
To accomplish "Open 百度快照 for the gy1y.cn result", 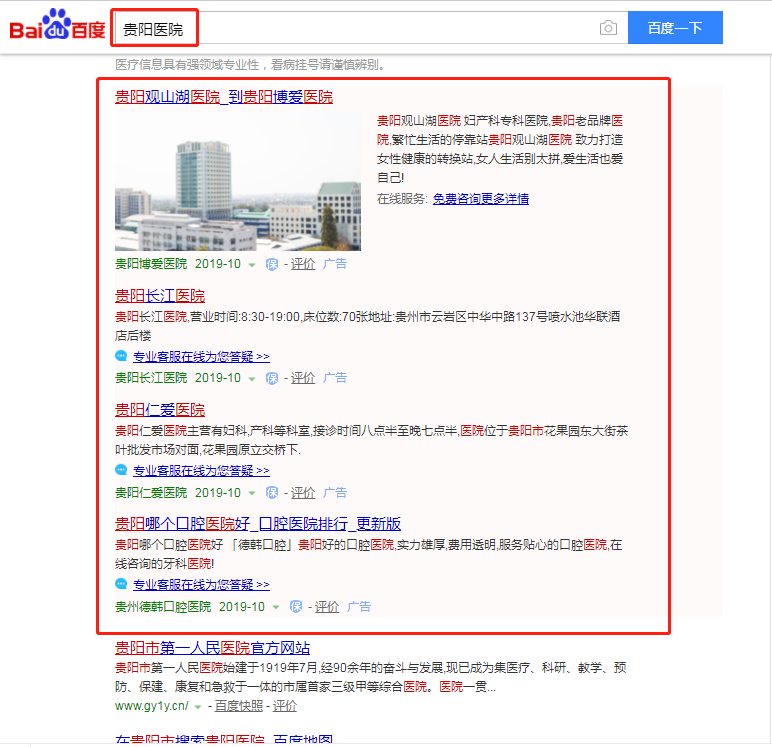I will coord(239,706).
